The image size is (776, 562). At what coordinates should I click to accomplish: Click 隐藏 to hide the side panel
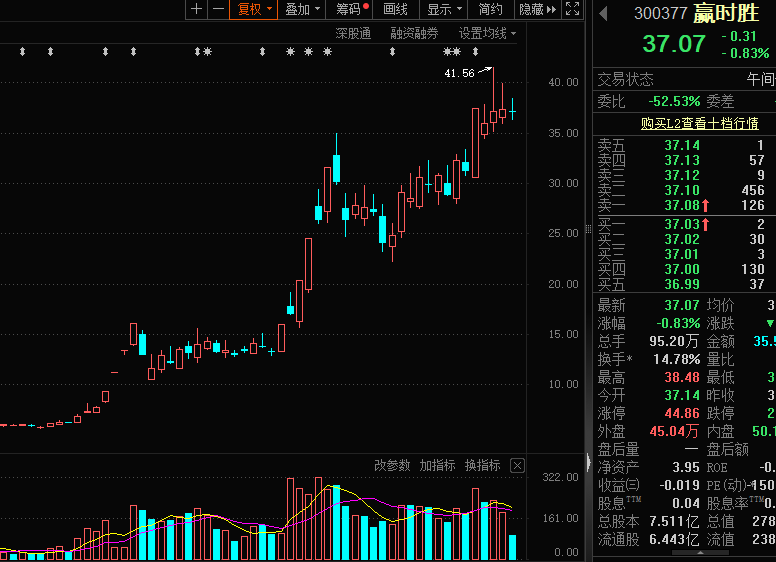[537, 9]
